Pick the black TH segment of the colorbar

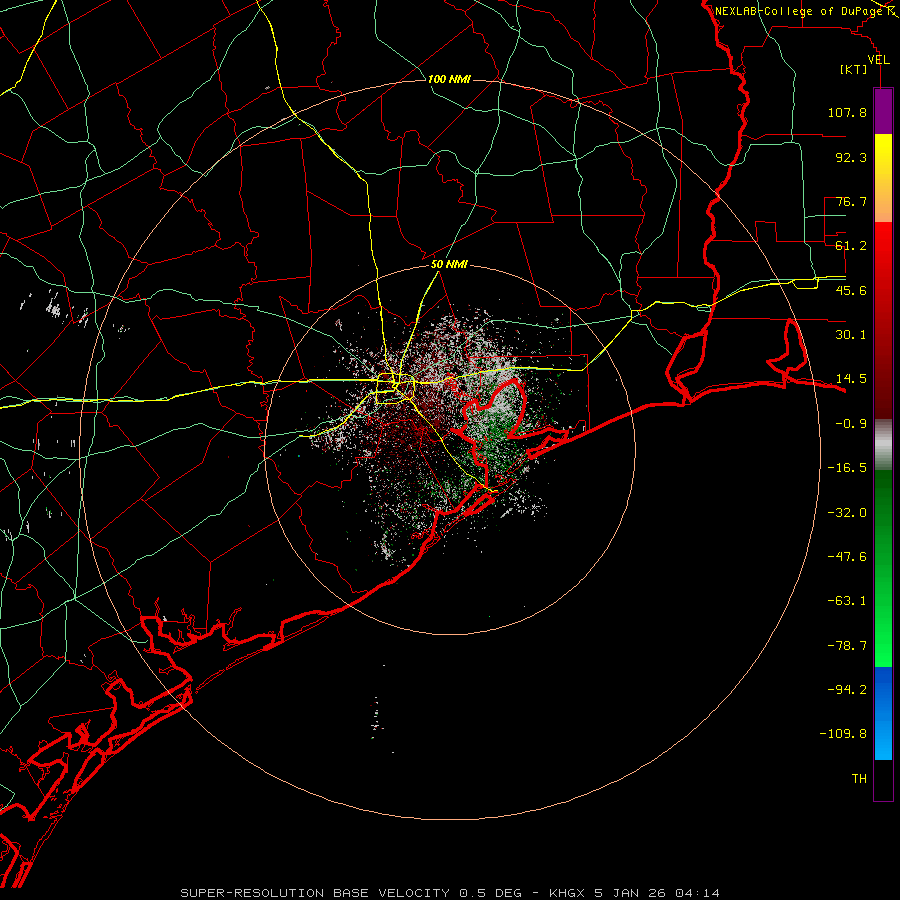883,780
